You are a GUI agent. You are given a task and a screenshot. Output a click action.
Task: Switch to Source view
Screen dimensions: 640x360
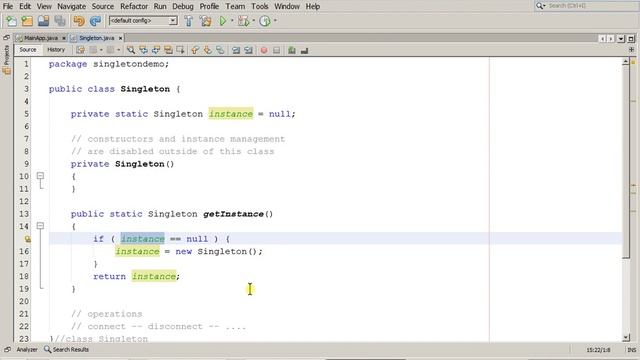[28, 50]
